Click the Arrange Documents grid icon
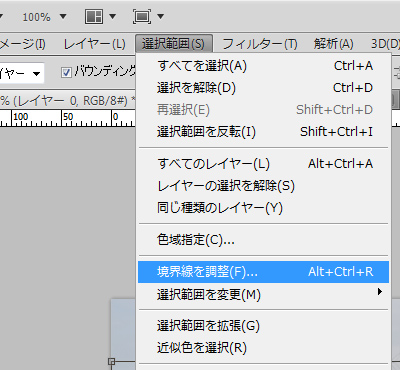This screenshot has width=400, height=370. pyautogui.click(x=94, y=16)
